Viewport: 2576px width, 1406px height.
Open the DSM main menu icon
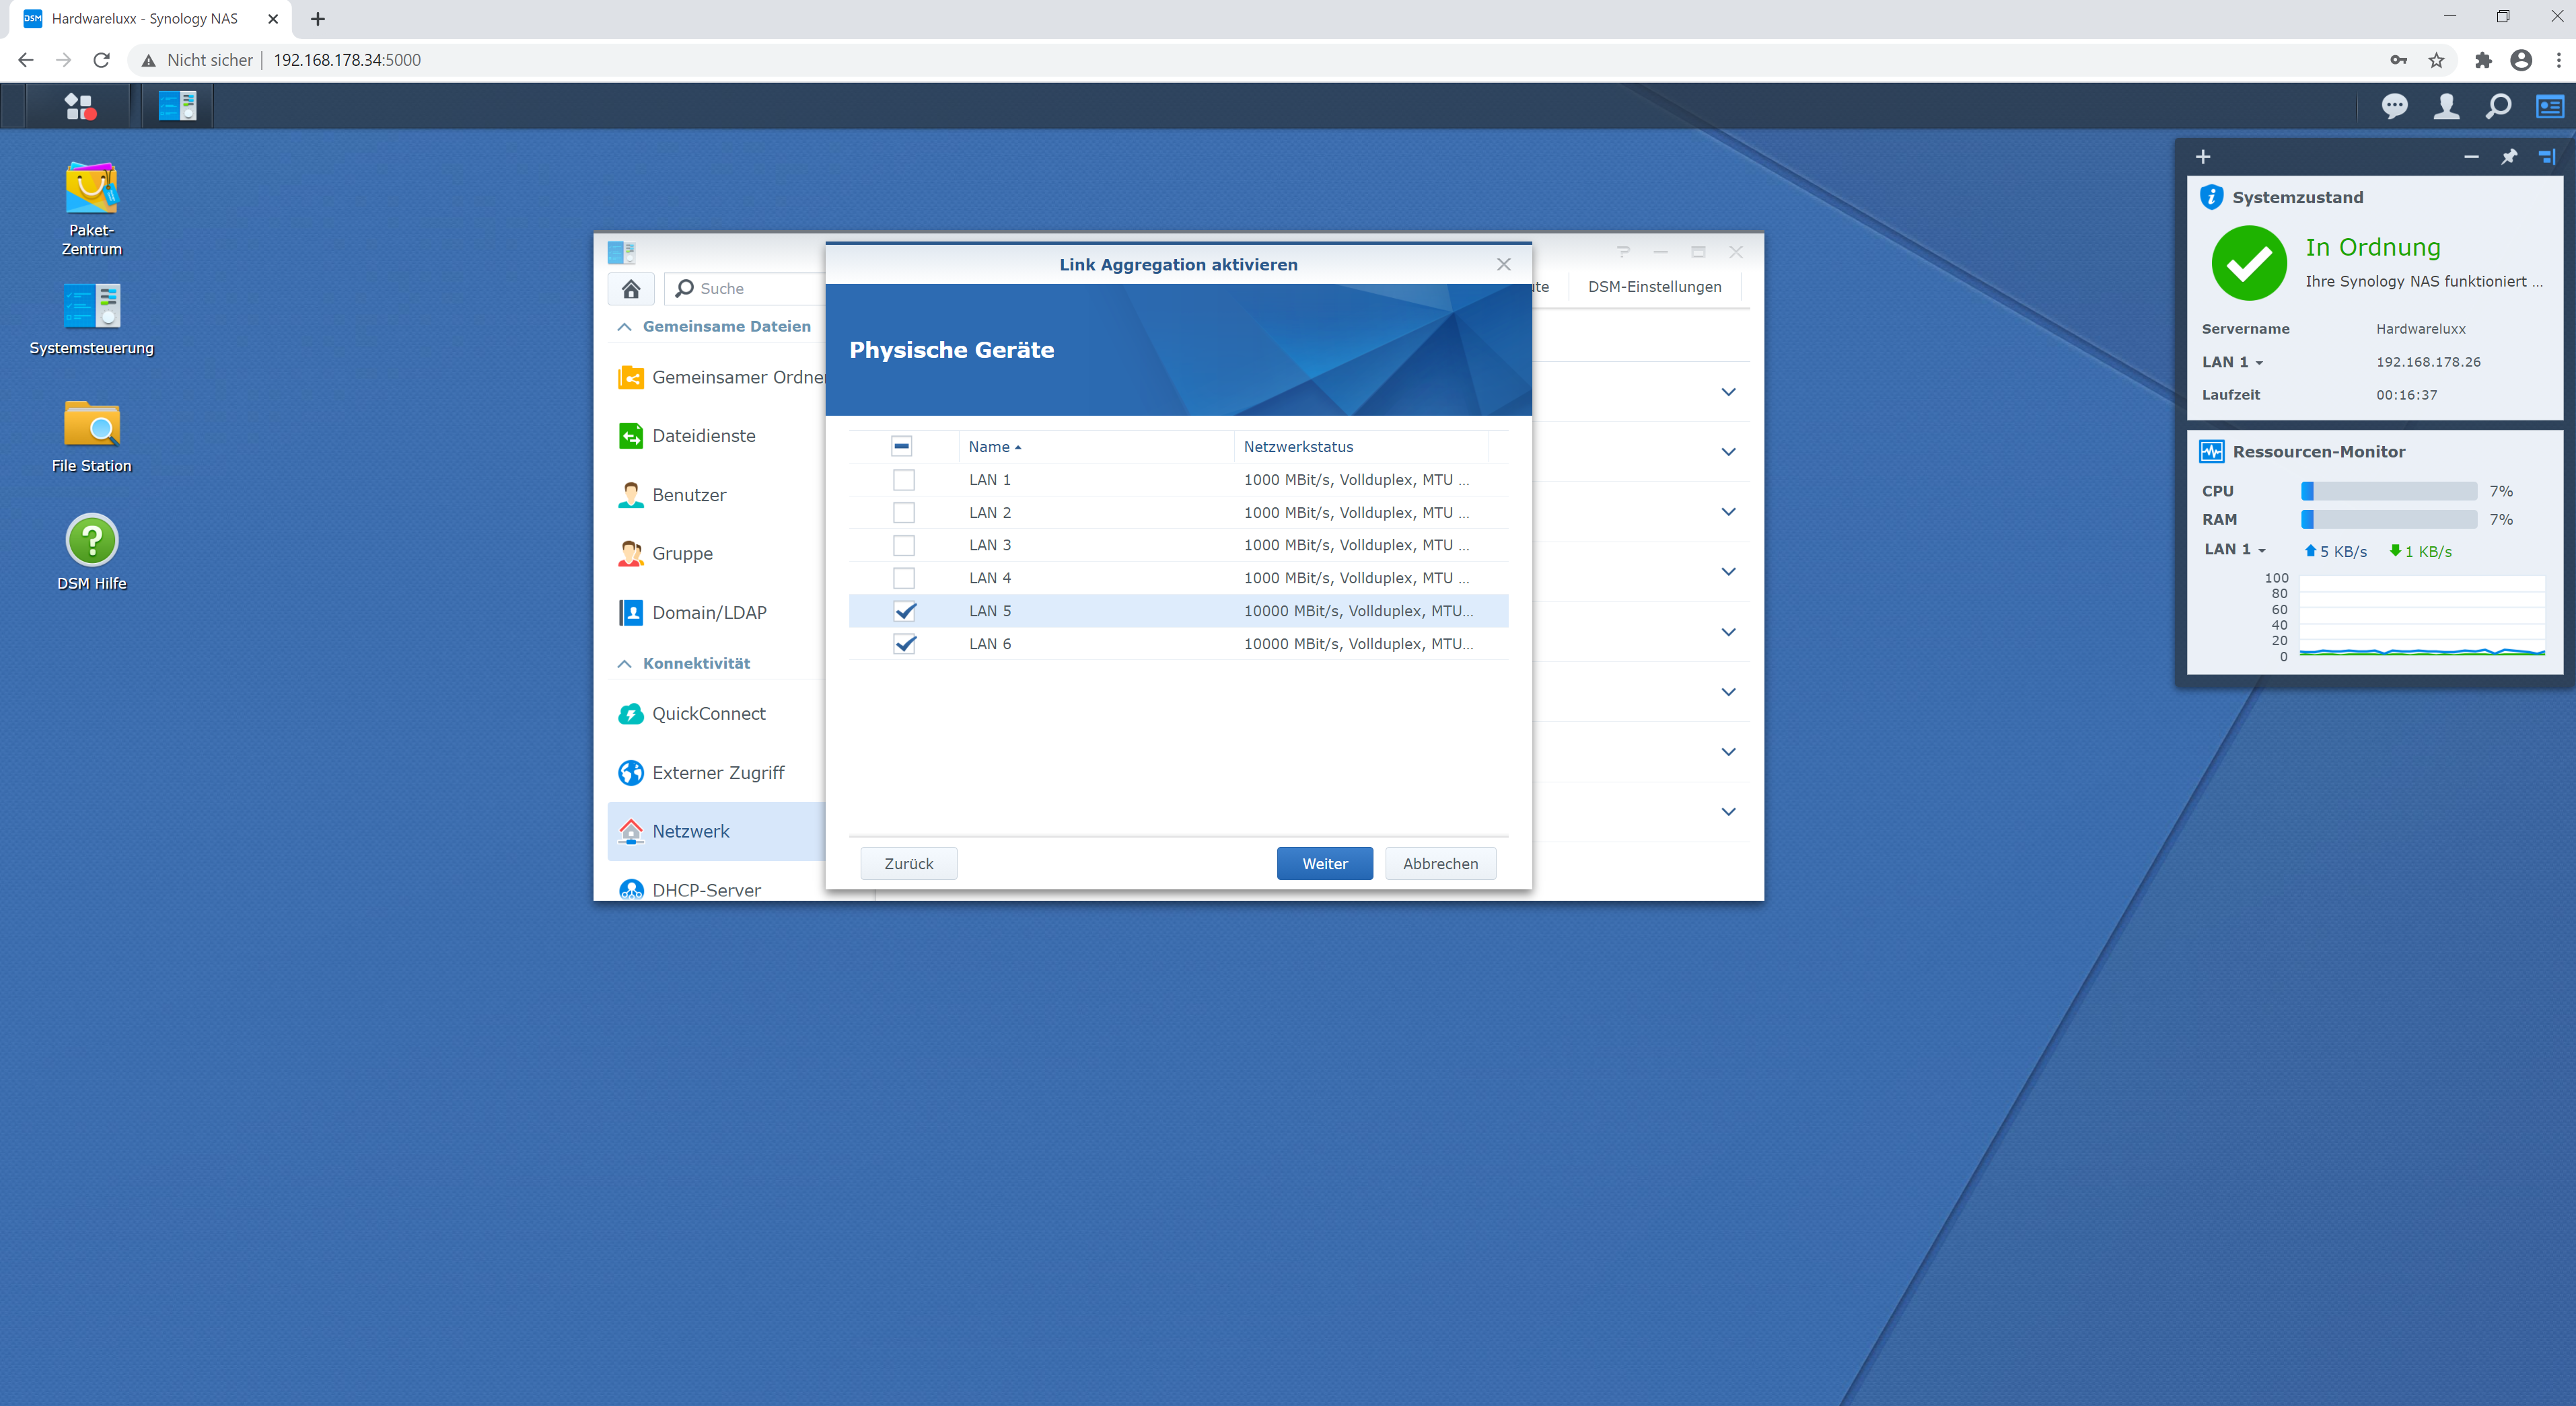79,106
